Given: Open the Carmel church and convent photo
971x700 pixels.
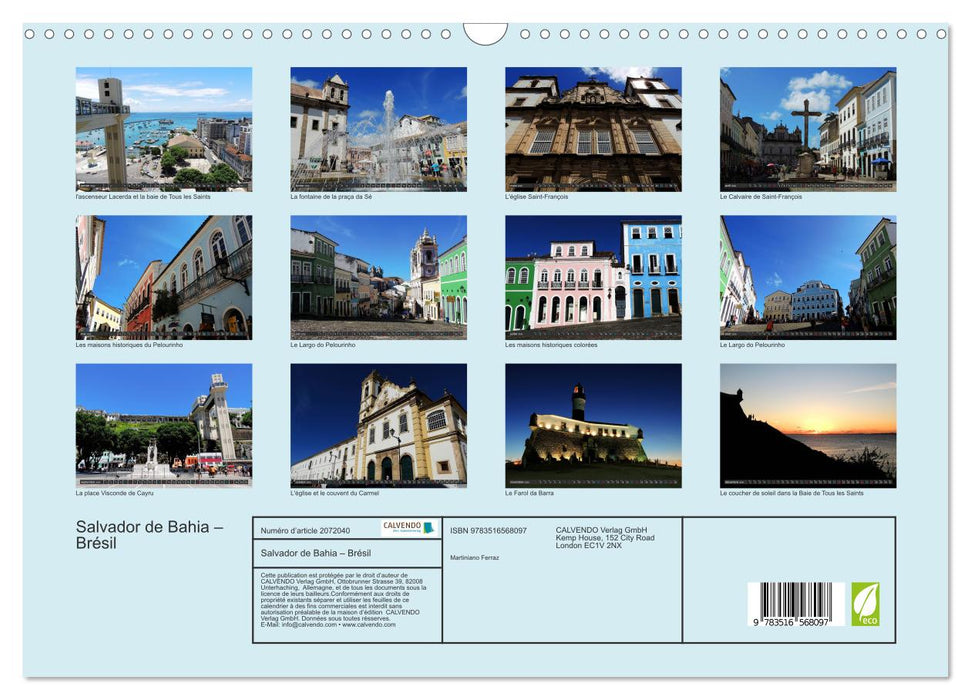Looking at the screenshot, I should tap(377, 428).
